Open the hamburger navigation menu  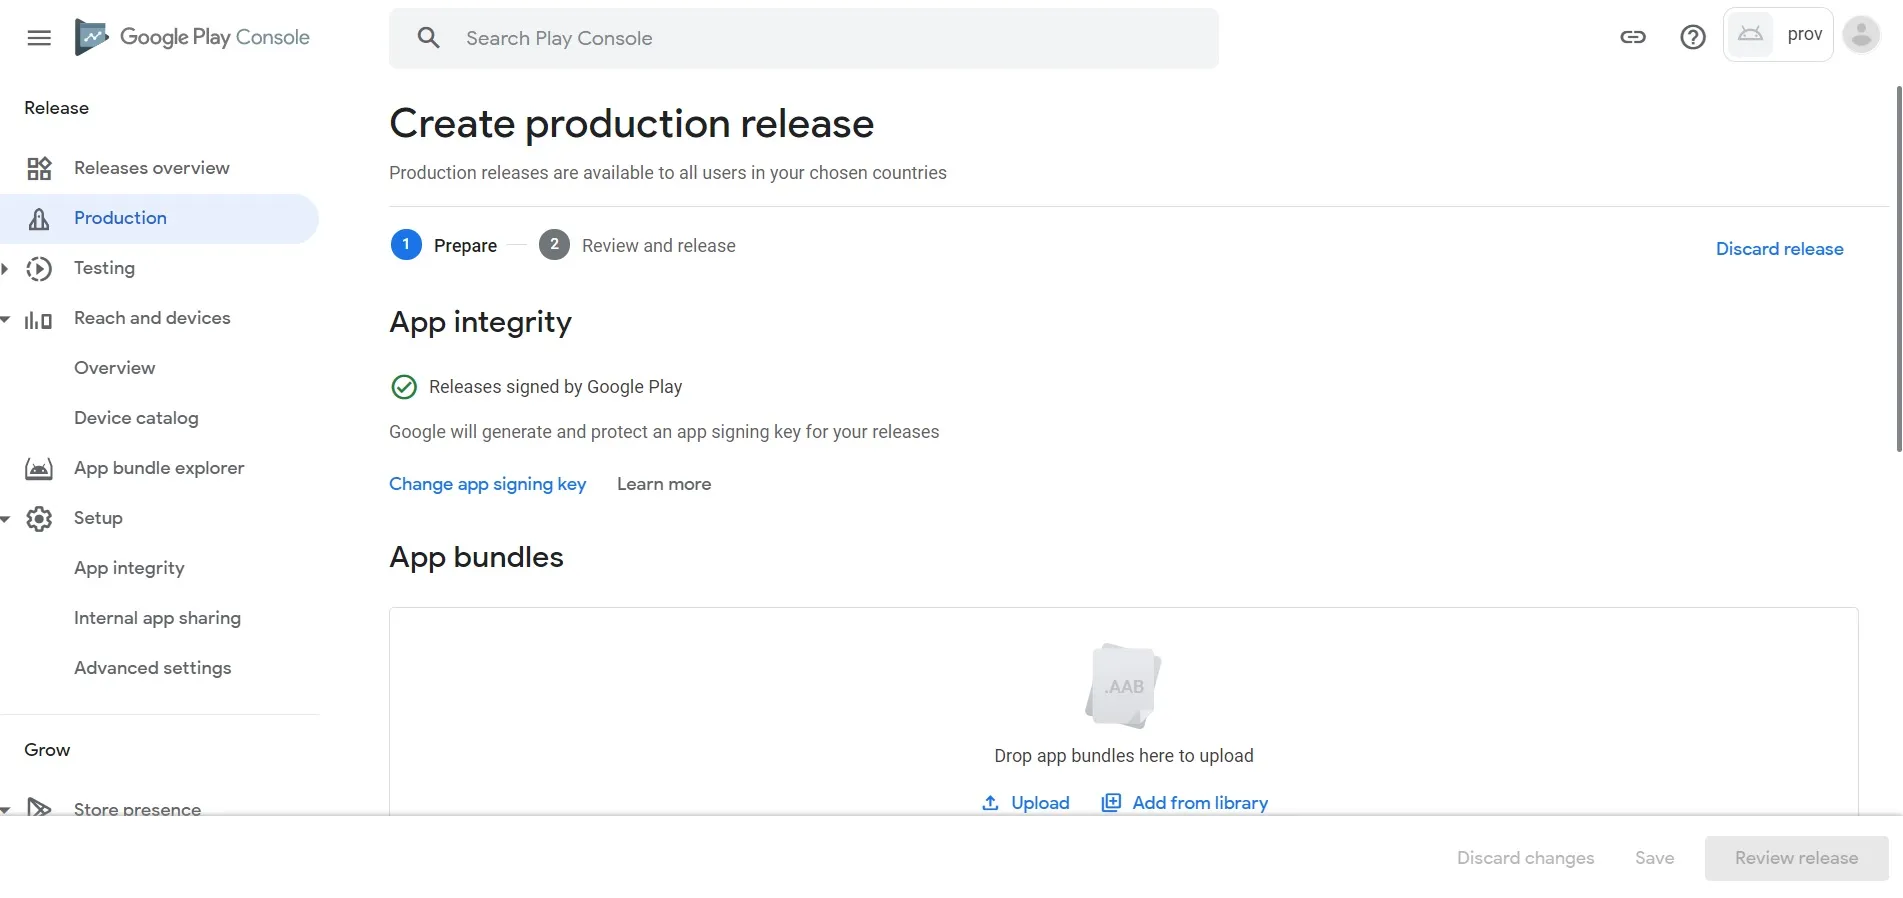tap(39, 38)
